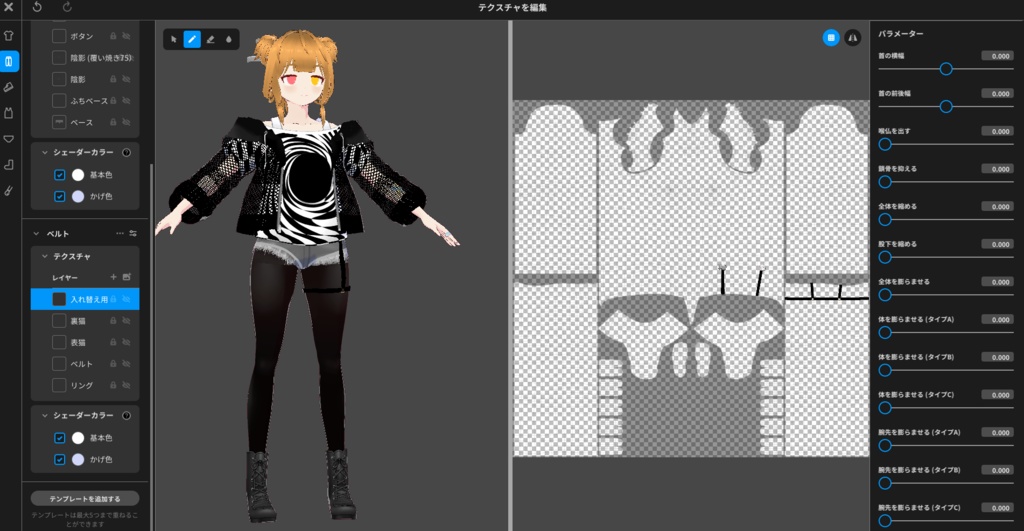Click the 喉仏を出す value field
The height and width of the screenshot is (531, 1024).
(997, 131)
